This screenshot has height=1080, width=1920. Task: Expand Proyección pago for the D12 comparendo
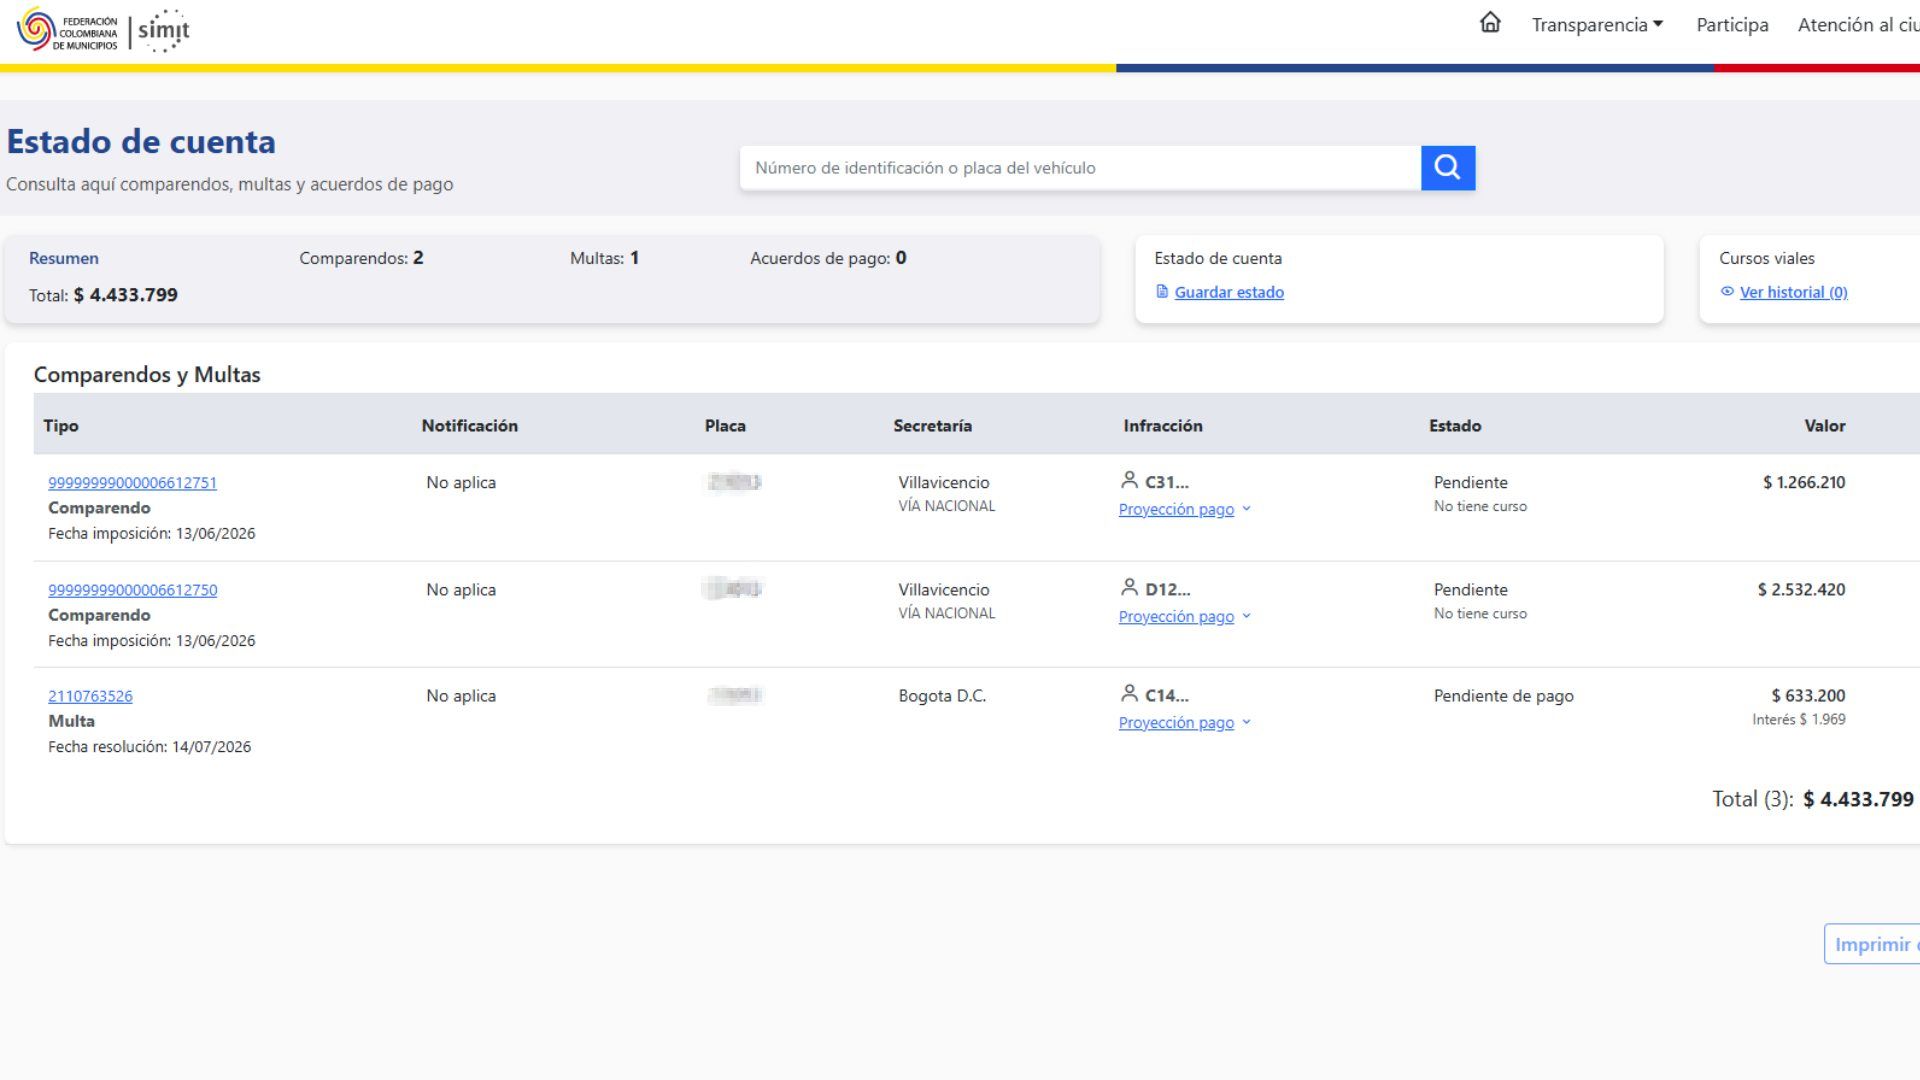pos(1184,616)
